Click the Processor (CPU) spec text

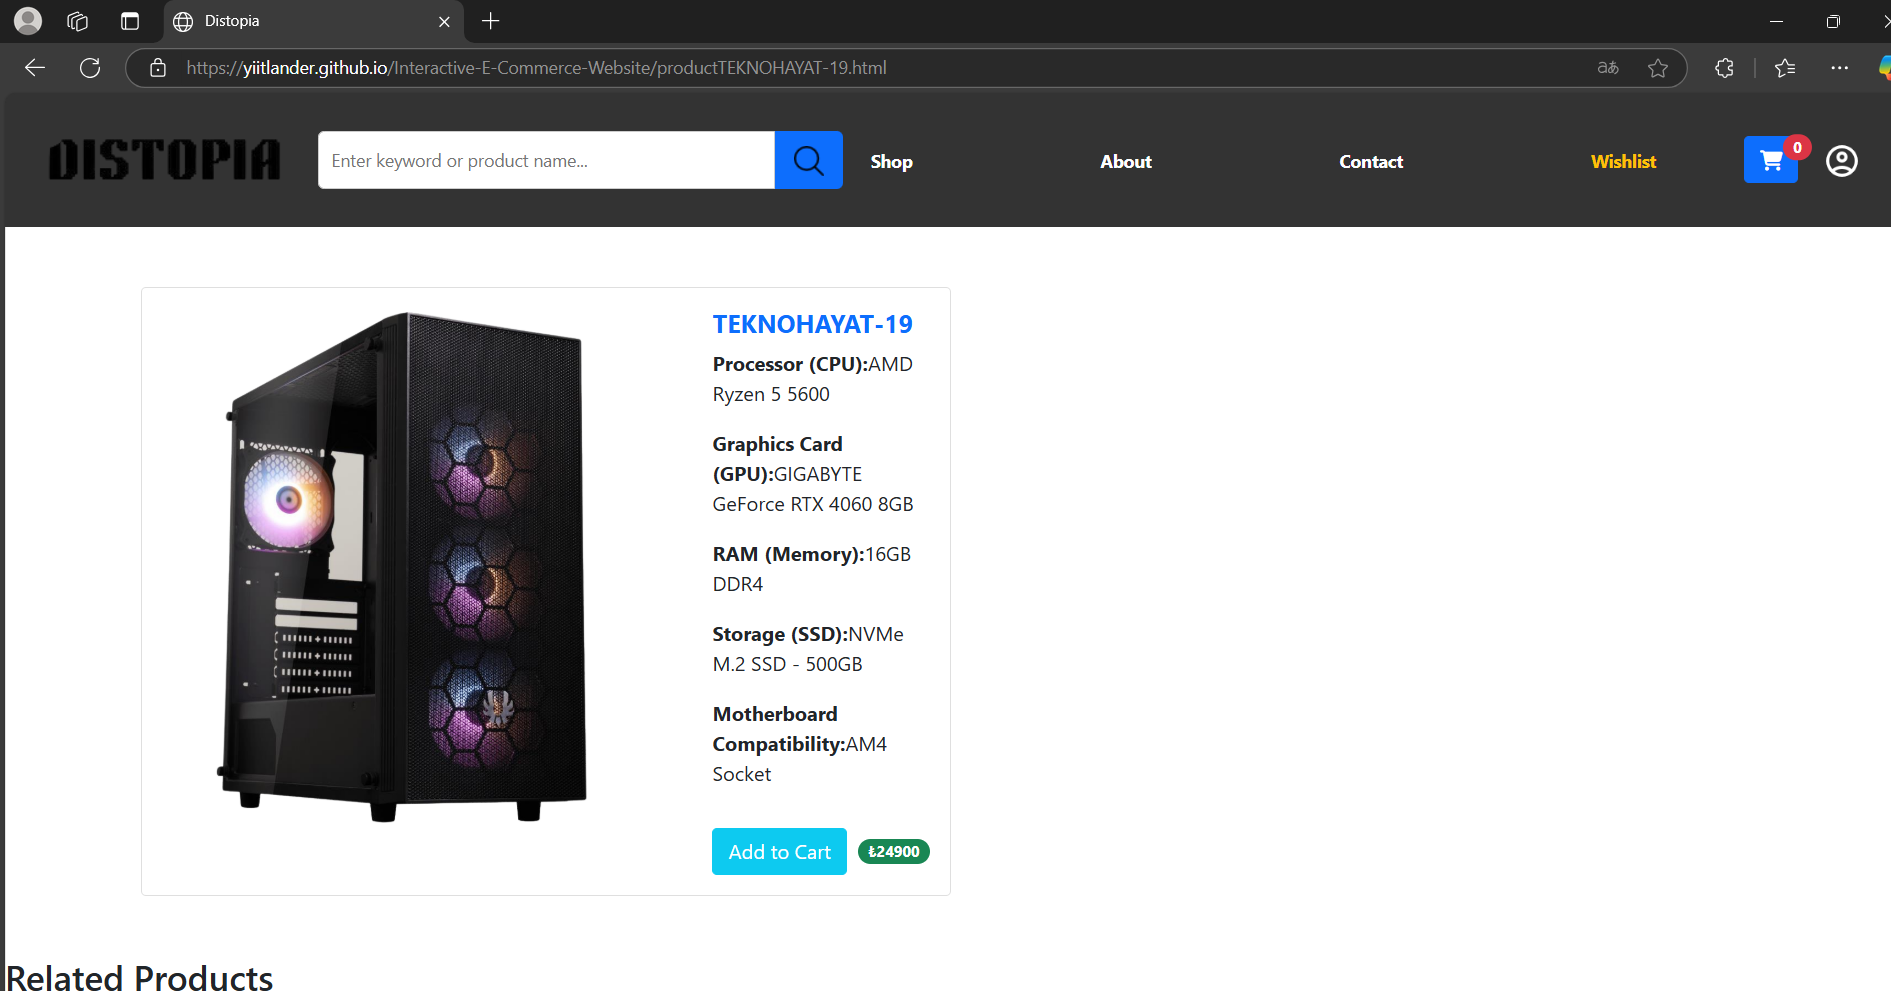pyautogui.click(x=812, y=379)
